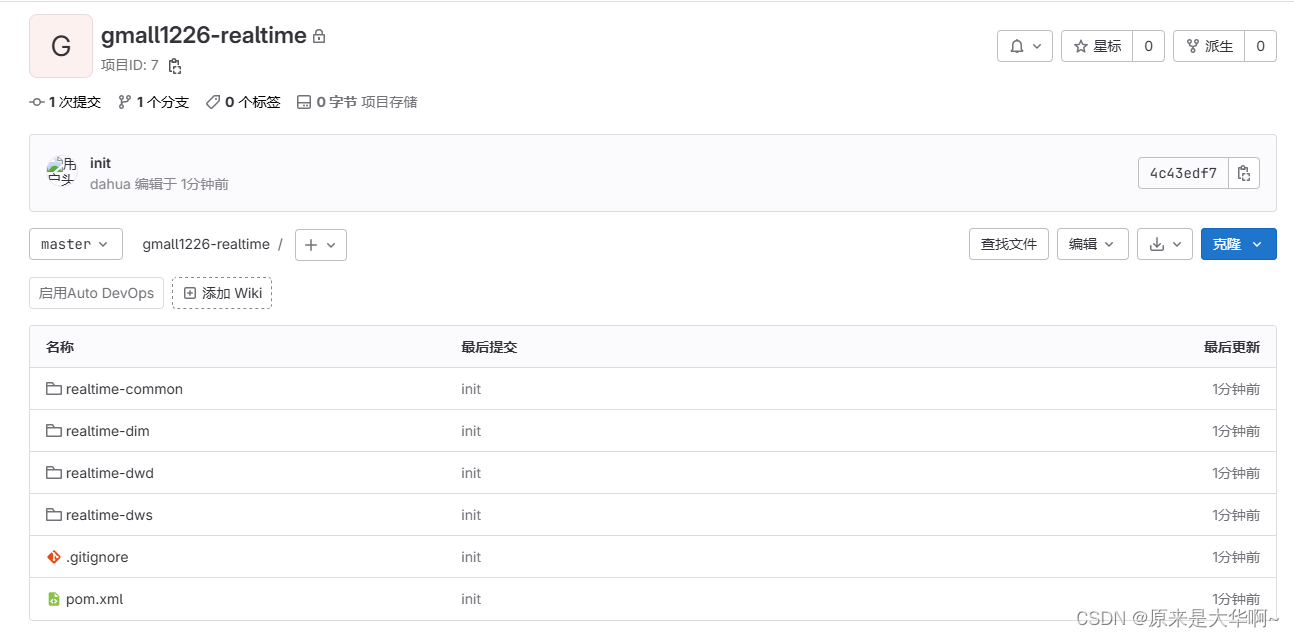Click the commit author avatar
This screenshot has height=638, width=1294.
[61, 172]
